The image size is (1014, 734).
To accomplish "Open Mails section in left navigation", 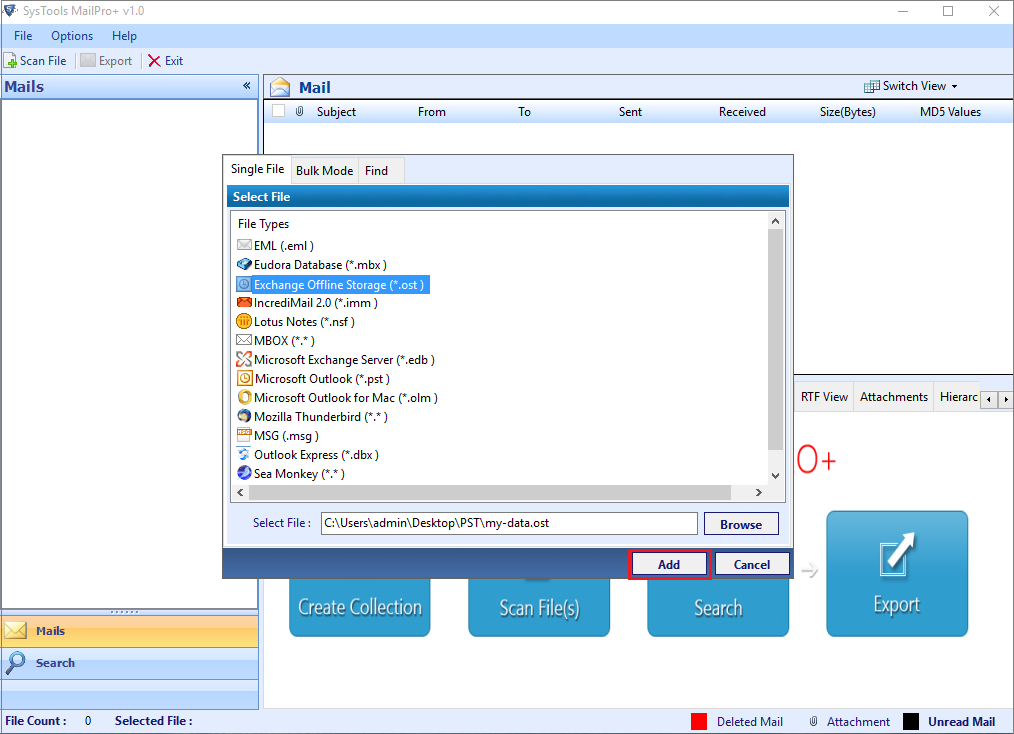I will 129,631.
